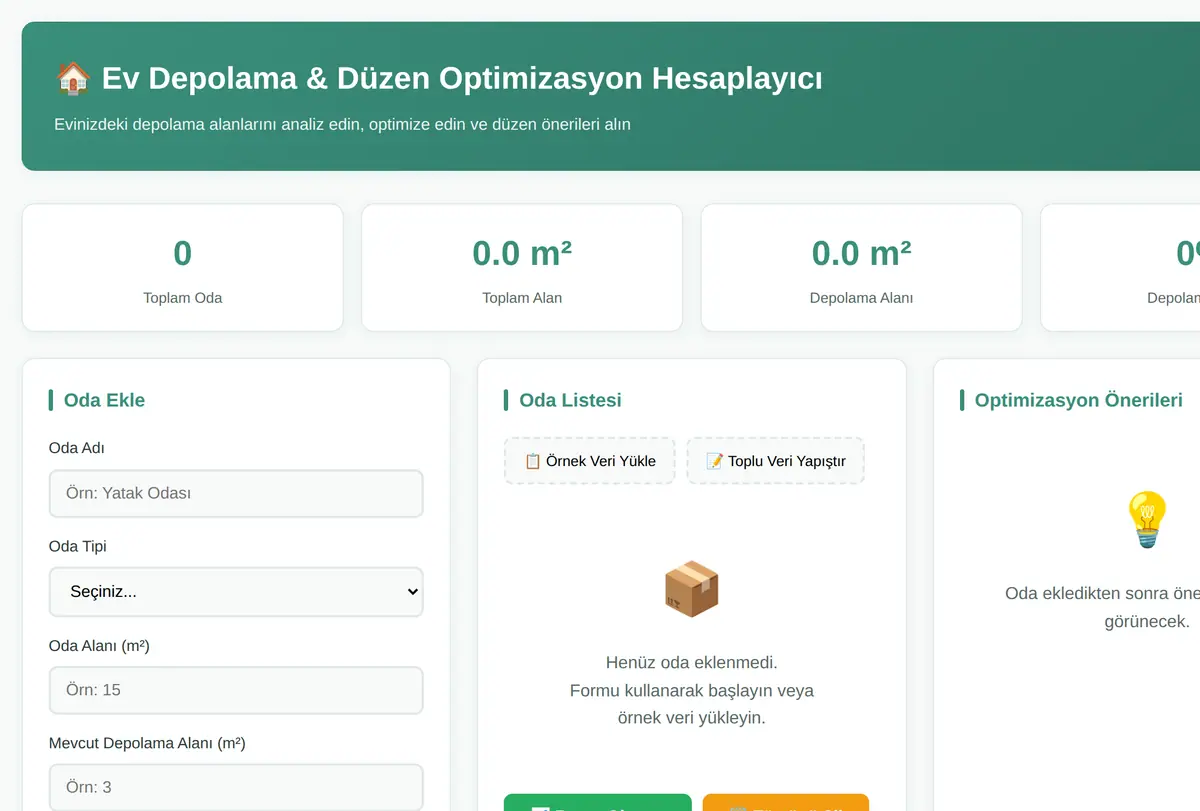
Task: Load sample data with Örnek Veri Yükle
Action: point(590,461)
